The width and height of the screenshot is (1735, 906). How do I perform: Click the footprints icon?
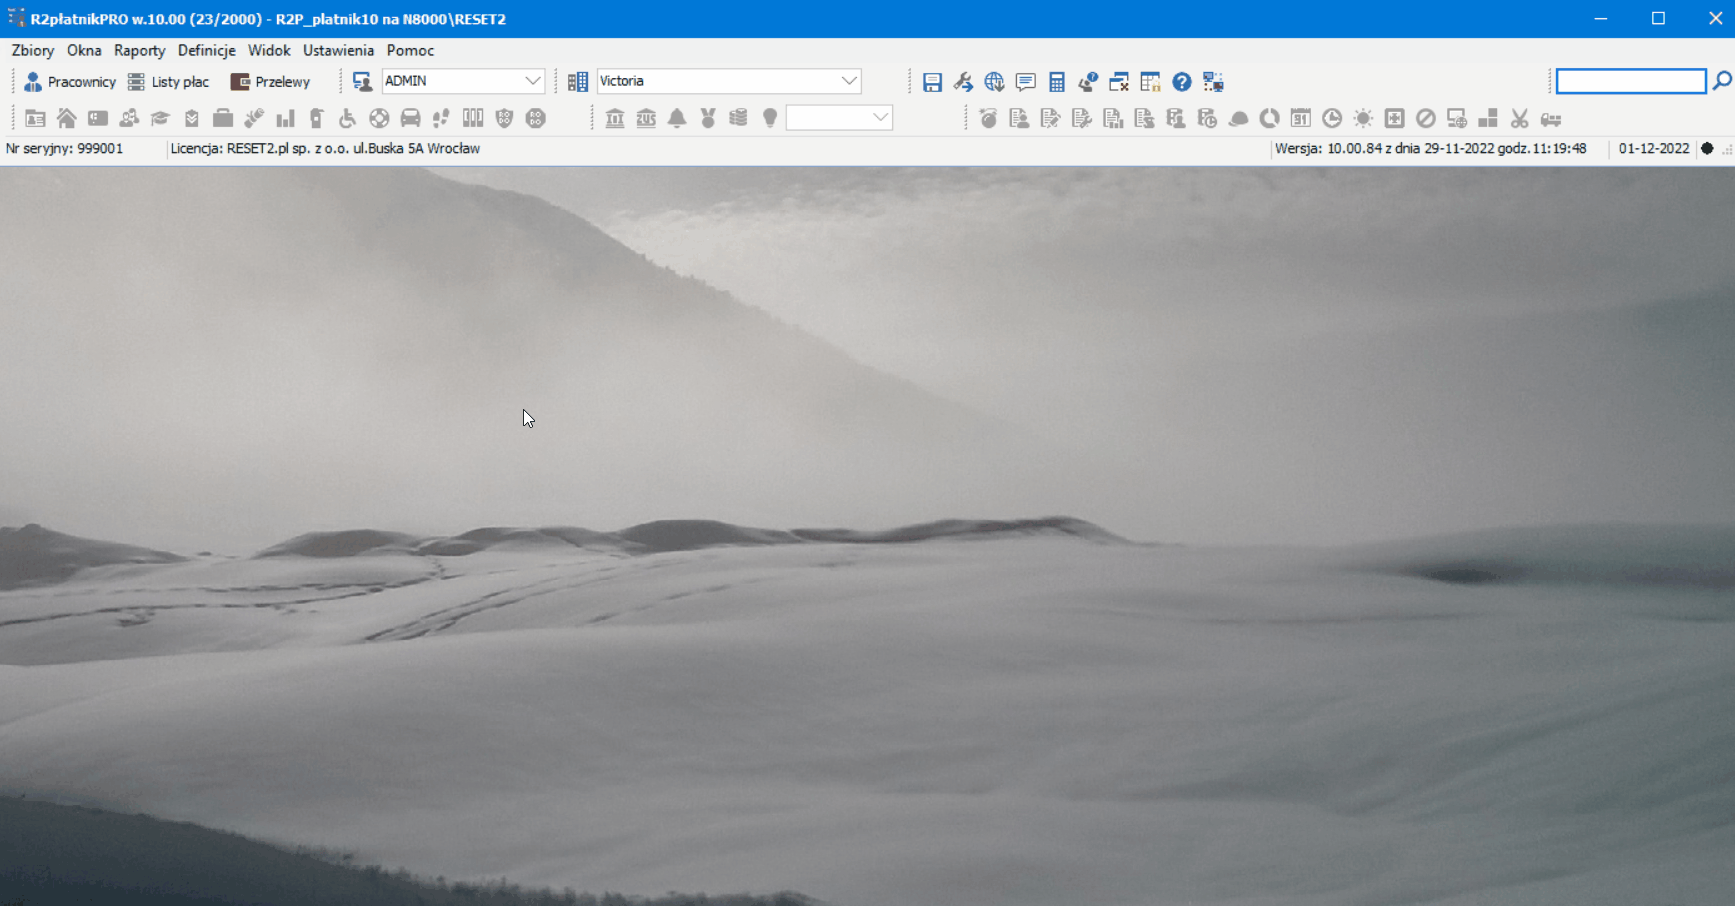(x=441, y=119)
